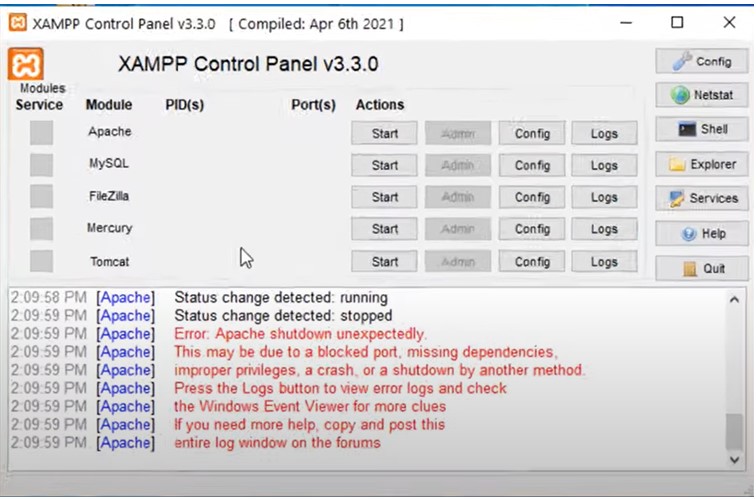The image size is (756, 499).
Task: Start the Apache module
Action: point(384,133)
